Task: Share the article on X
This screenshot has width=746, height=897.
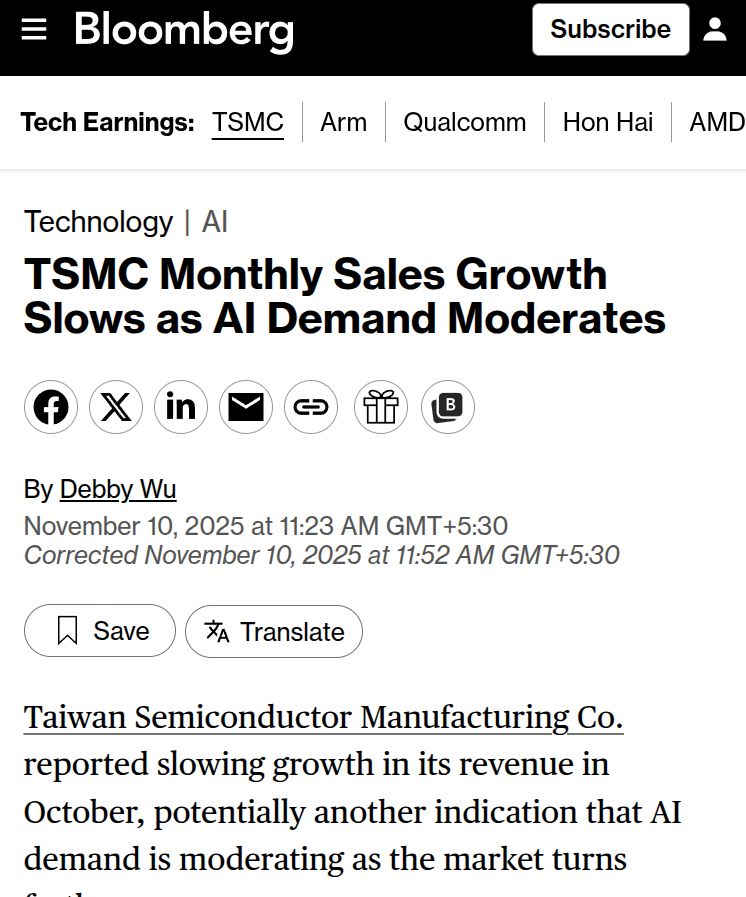Action: 115,407
